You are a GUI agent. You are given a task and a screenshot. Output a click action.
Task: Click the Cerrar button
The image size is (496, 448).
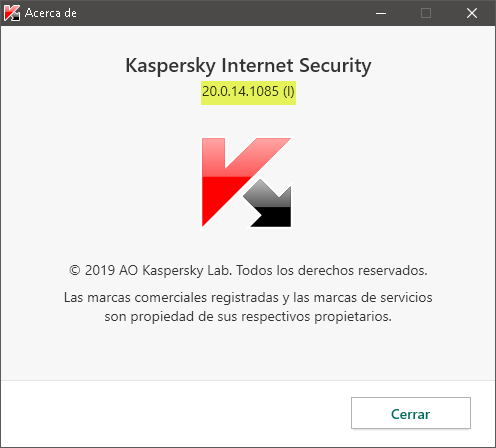point(411,413)
